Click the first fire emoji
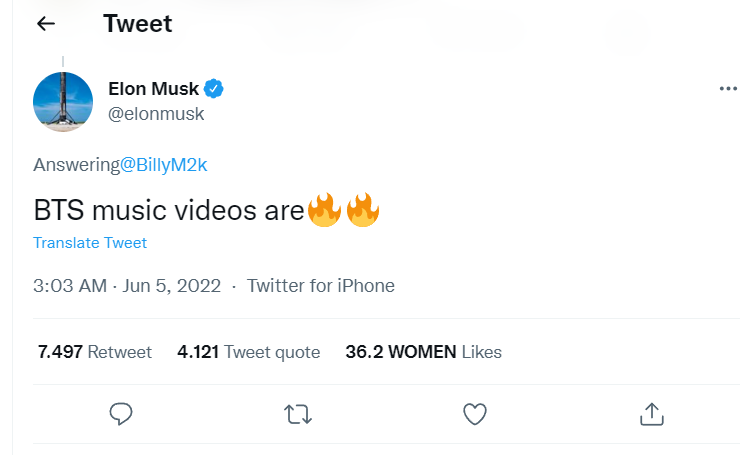 325,211
